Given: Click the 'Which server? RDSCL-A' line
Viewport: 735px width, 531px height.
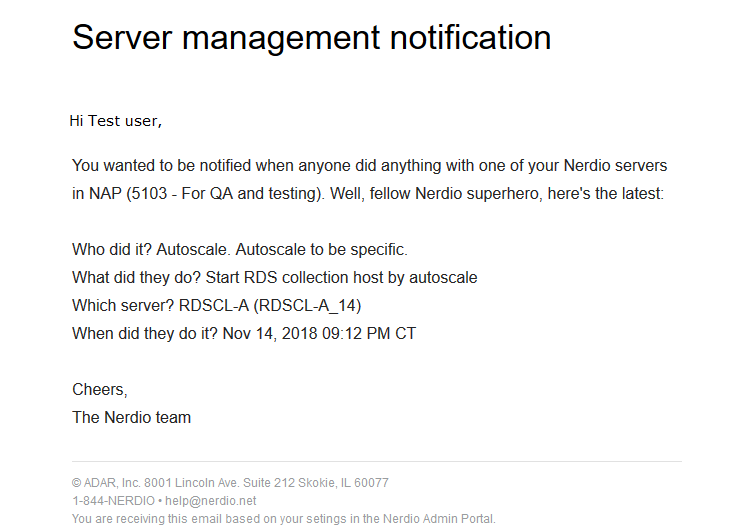Looking at the screenshot, I should click(217, 306).
